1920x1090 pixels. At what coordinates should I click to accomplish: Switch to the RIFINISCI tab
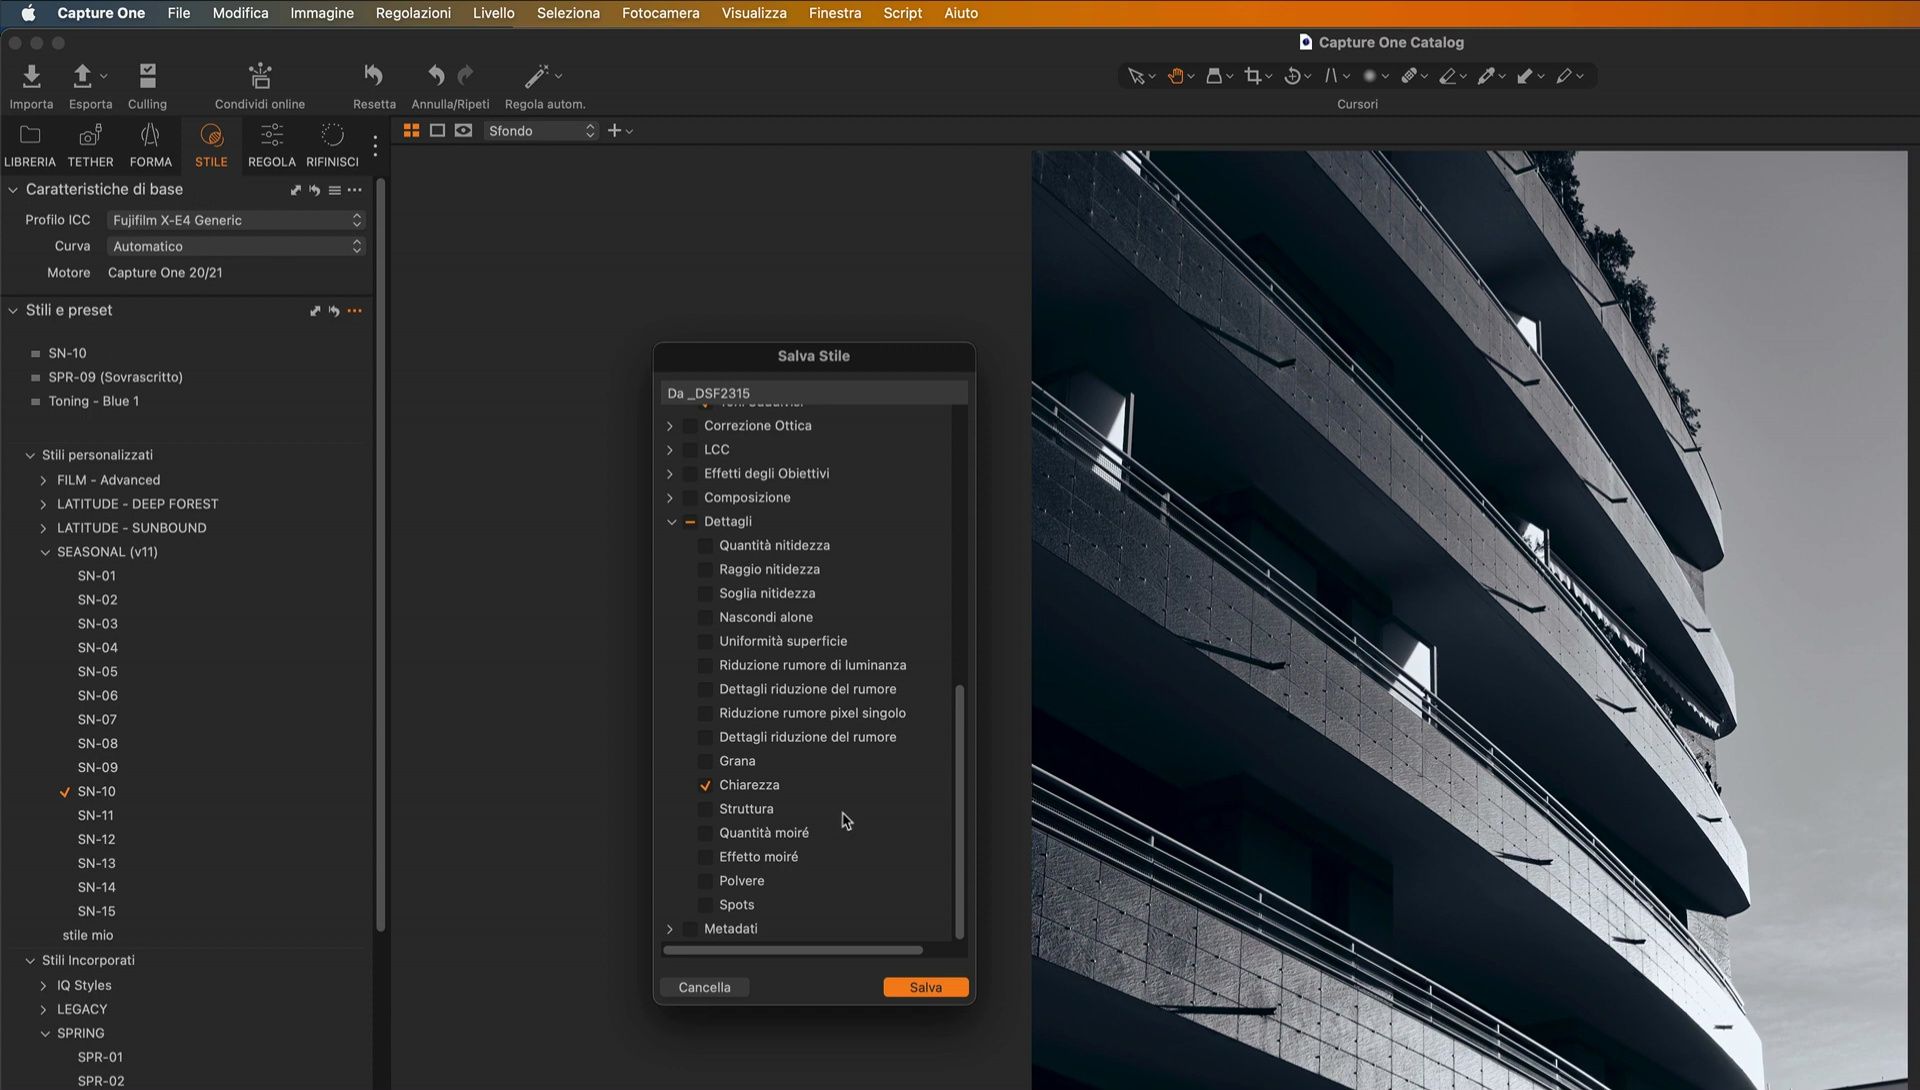(x=332, y=146)
